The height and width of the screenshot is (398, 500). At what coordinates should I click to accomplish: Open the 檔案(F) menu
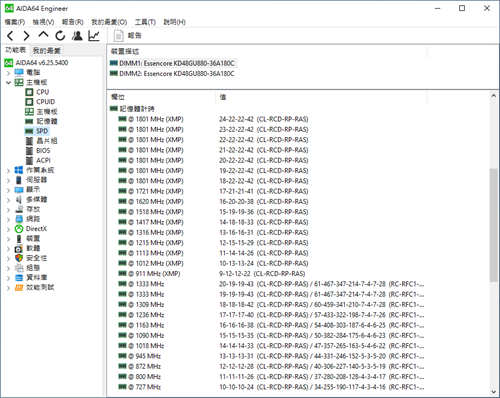click(x=15, y=22)
